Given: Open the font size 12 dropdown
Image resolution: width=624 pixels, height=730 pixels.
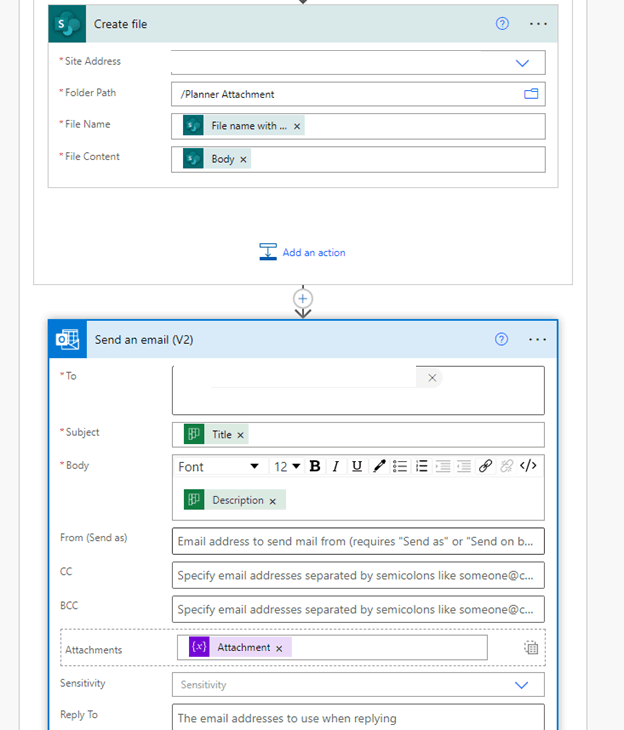Looking at the screenshot, I should click(286, 466).
